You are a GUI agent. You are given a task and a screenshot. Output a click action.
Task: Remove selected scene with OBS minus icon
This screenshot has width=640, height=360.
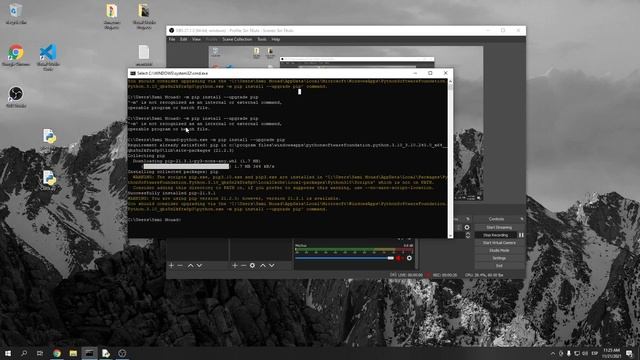(x=180, y=265)
